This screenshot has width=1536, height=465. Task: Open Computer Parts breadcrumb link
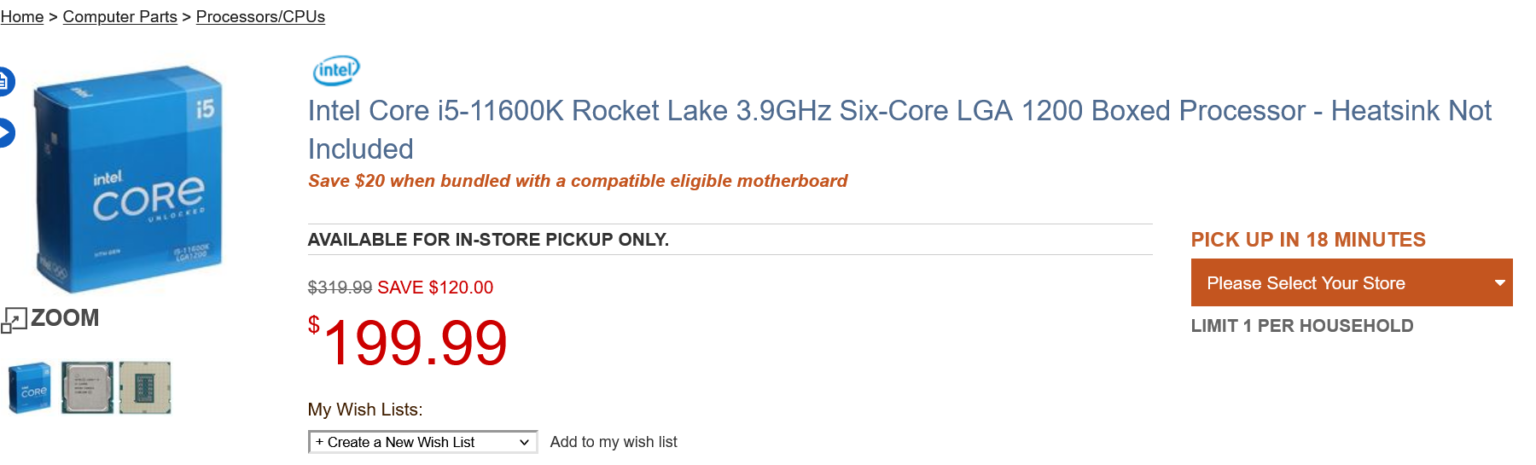120,17
